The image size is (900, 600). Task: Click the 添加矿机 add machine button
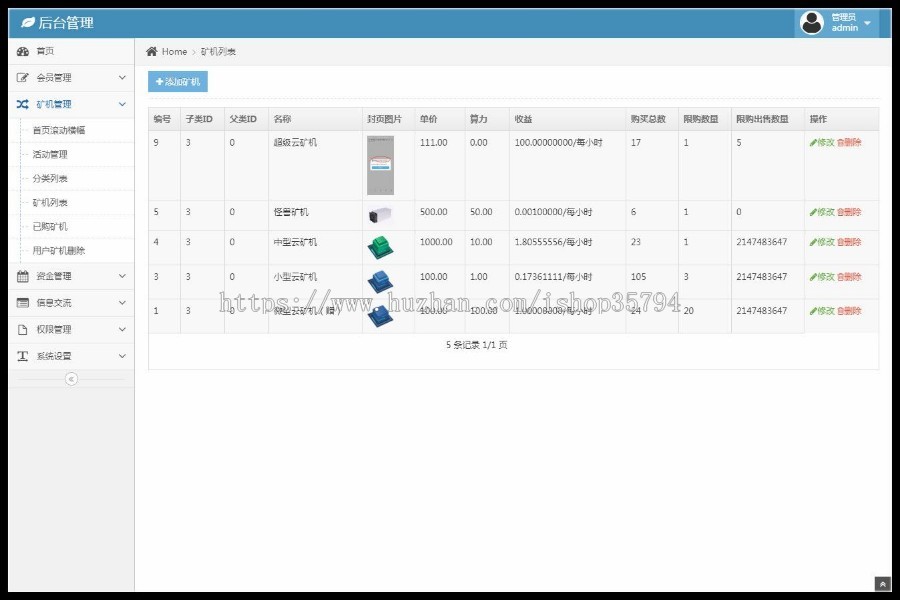click(178, 81)
